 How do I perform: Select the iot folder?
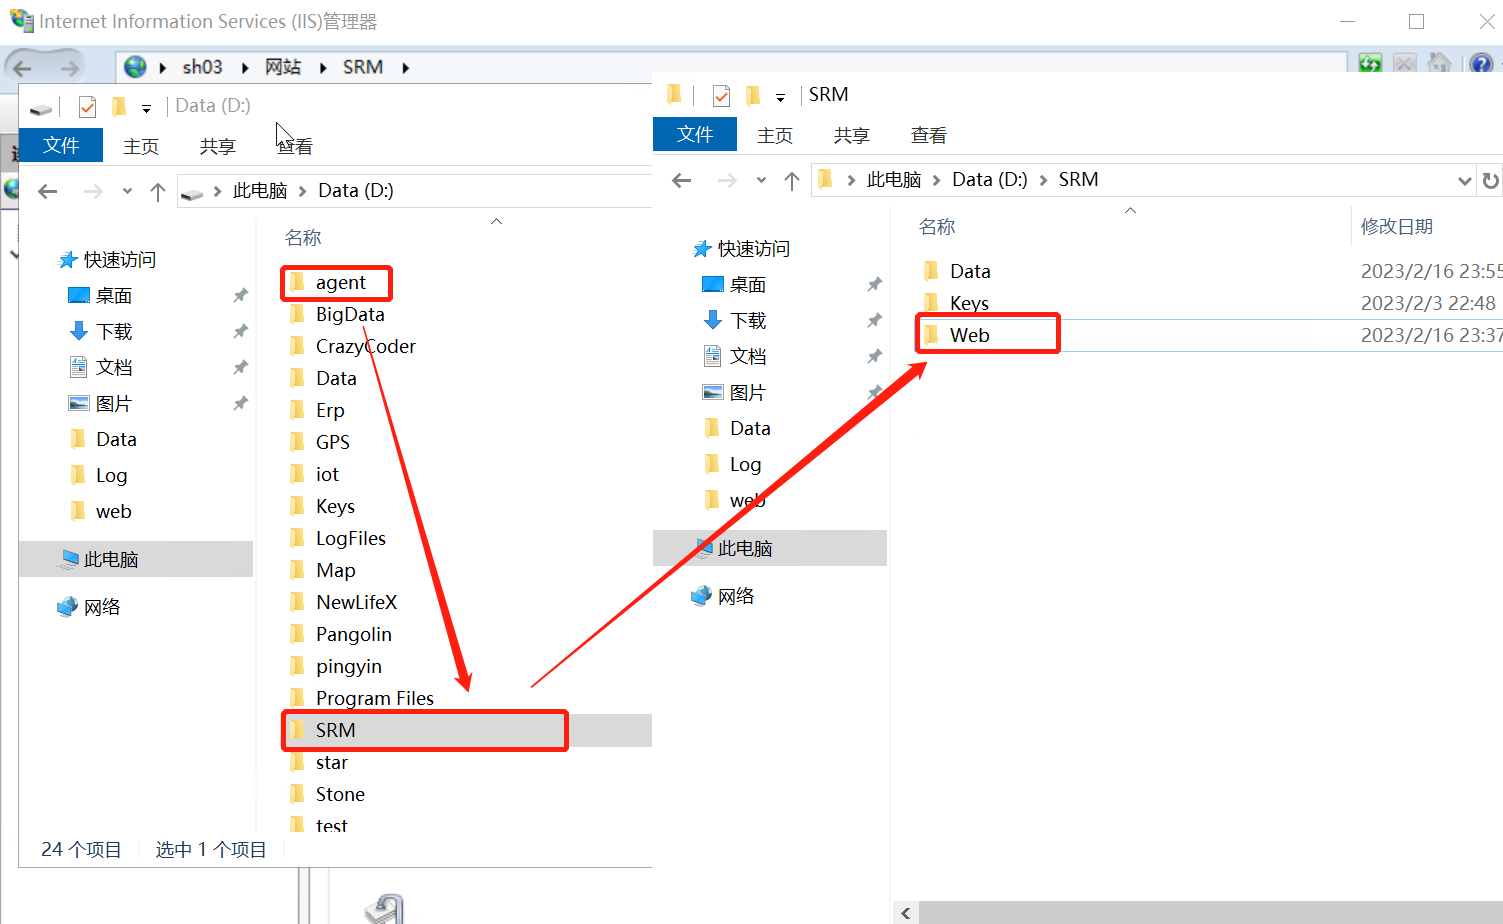coord(327,475)
